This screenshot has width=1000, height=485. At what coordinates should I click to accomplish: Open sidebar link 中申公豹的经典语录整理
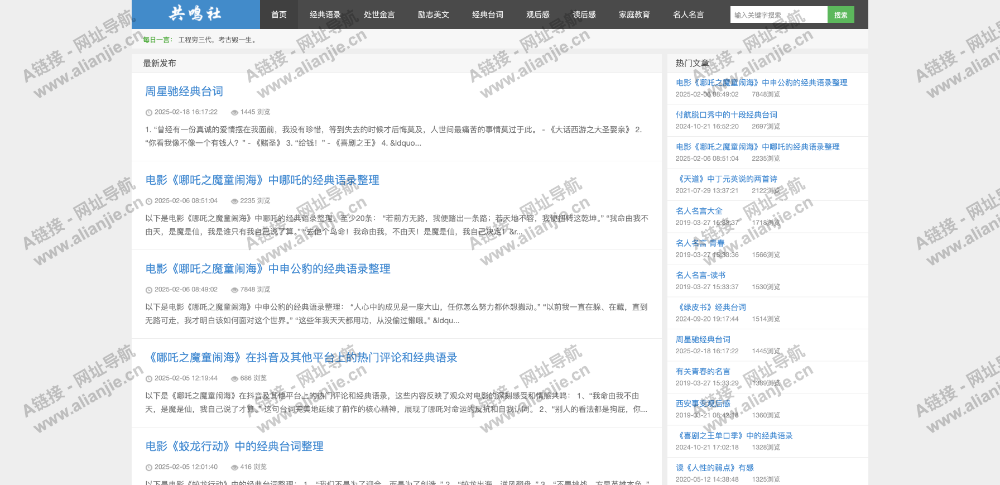point(761,83)
